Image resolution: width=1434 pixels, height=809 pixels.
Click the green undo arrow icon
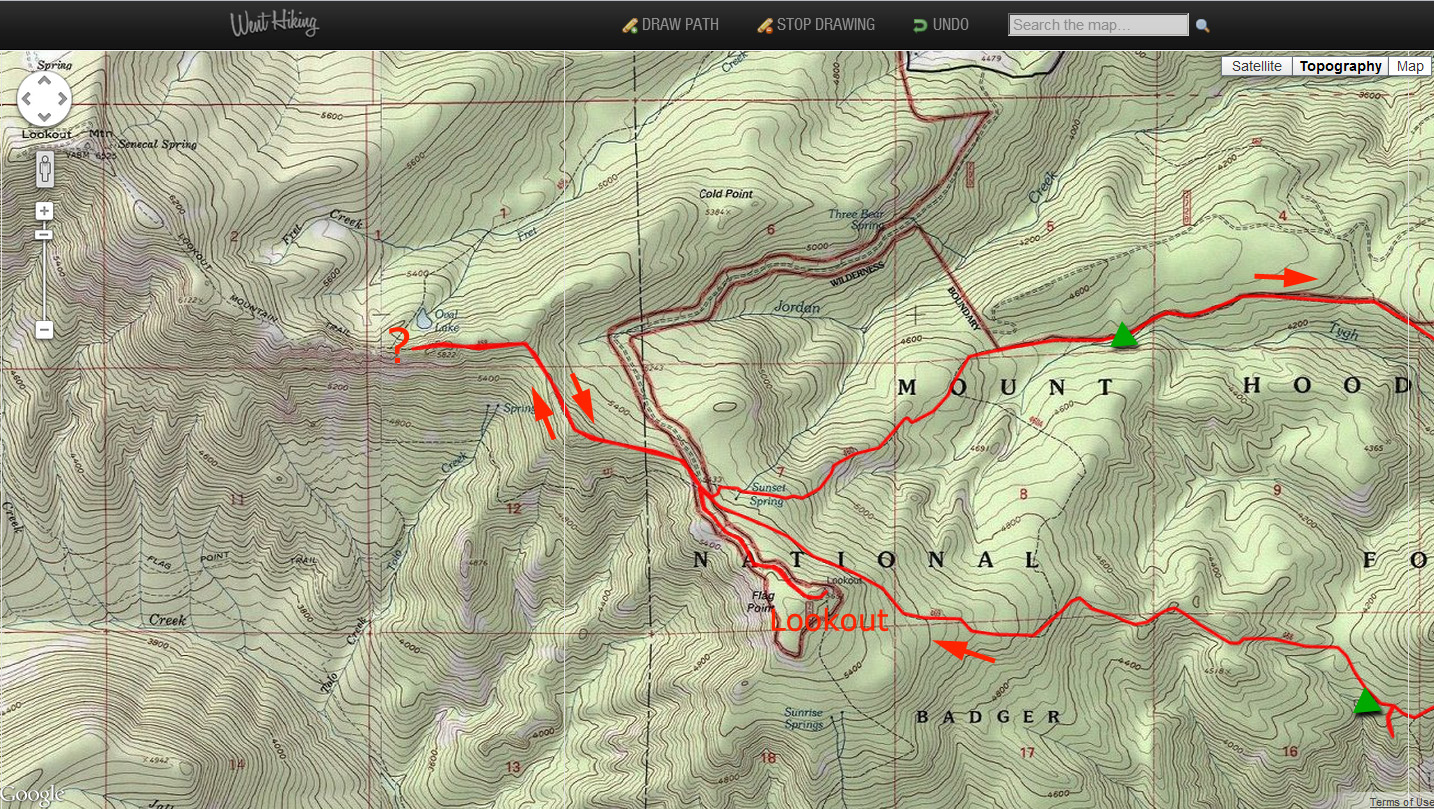pos(920,25)
